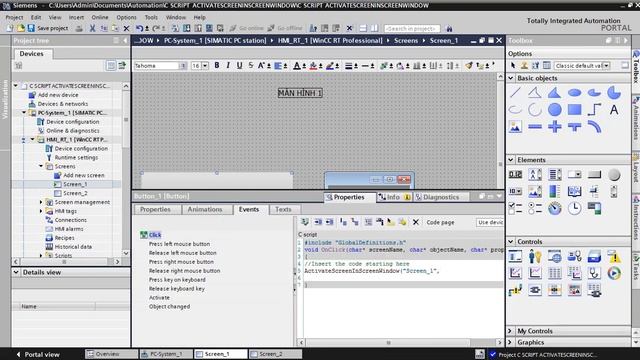Select Screen_2 in project tree
The width and height of the screenshot is (640, 360).
[x=75, y=193]
